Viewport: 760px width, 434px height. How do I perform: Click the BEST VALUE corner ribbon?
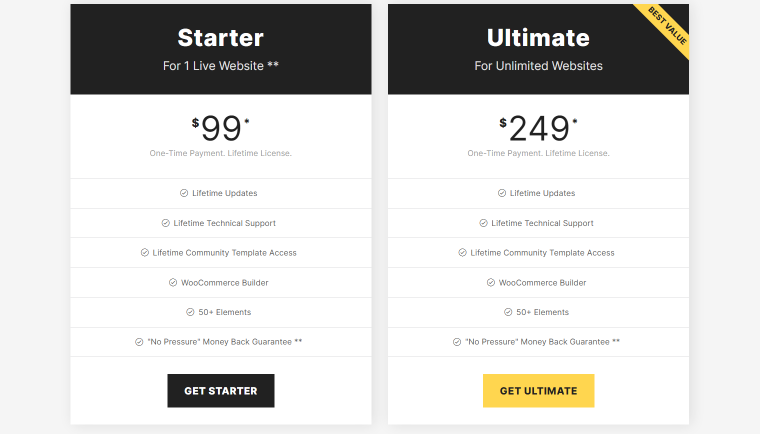tap(666, 27)
